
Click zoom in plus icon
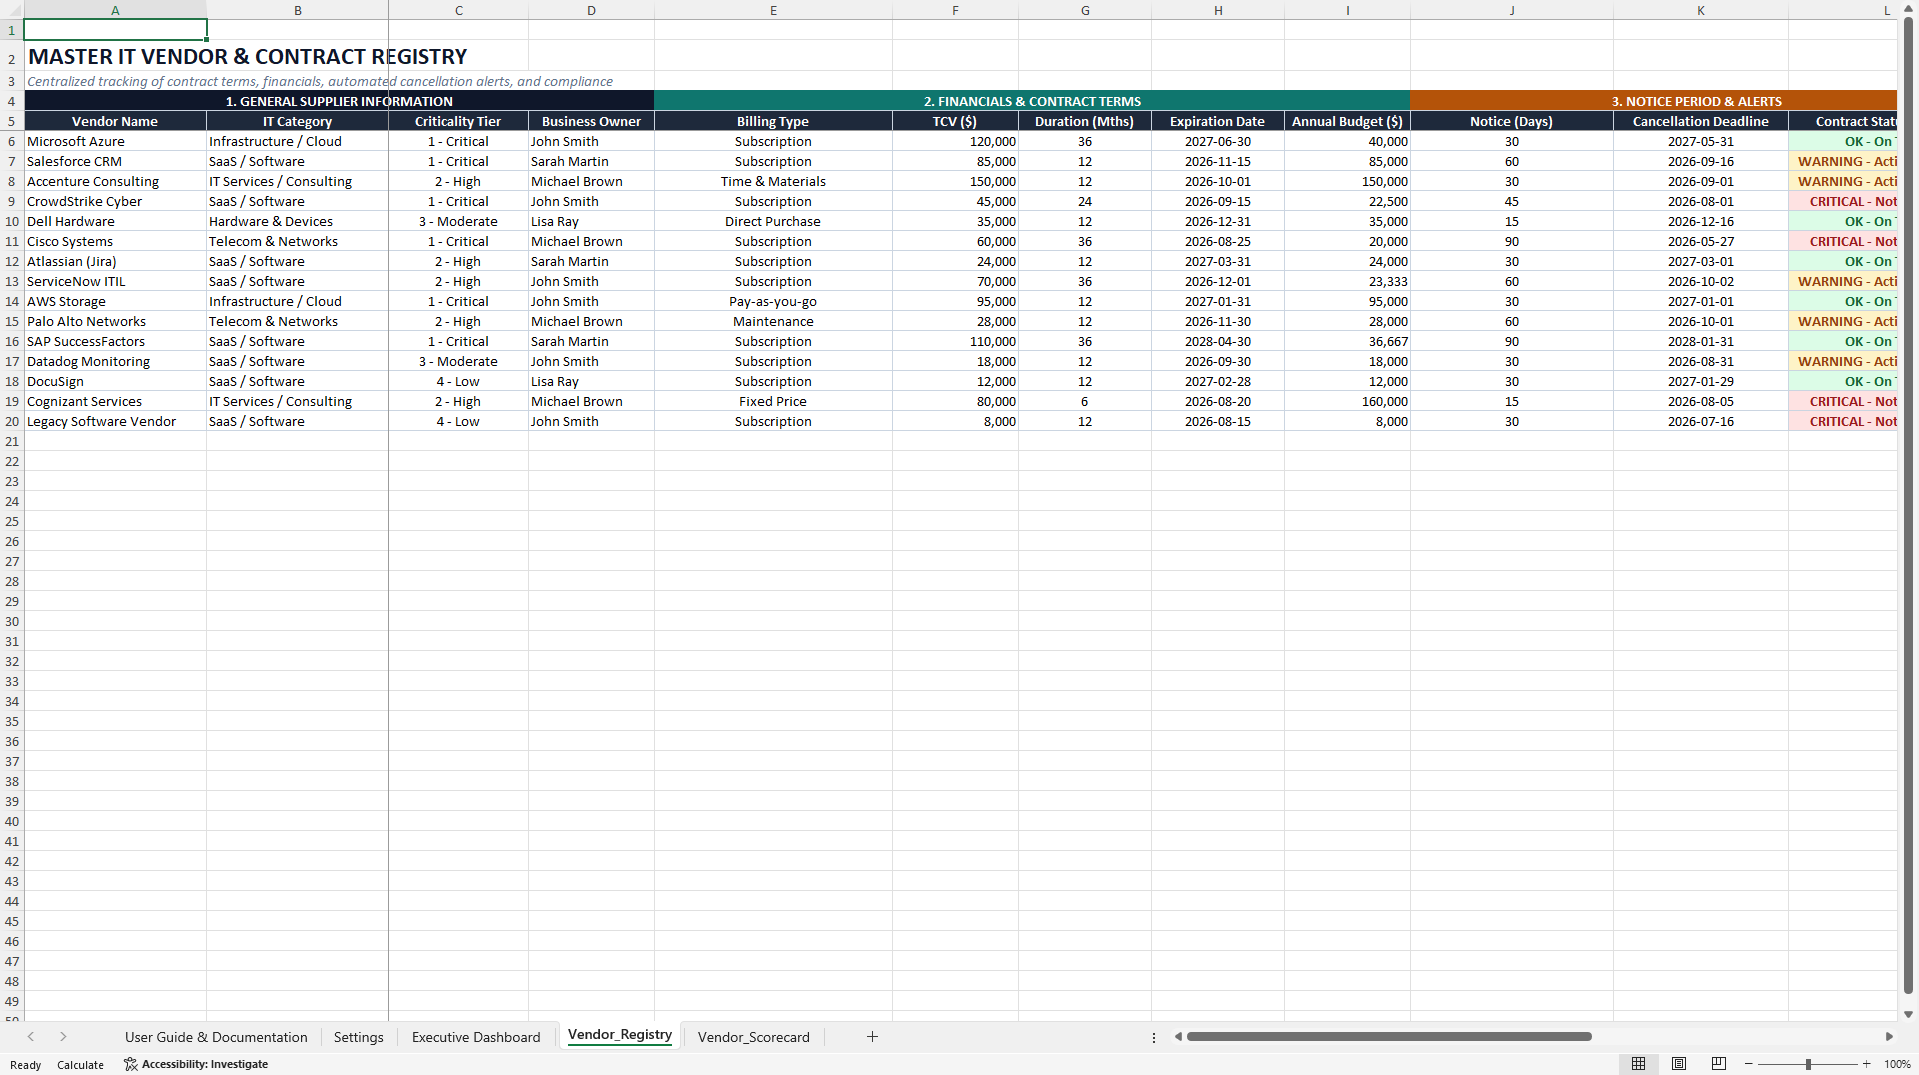tap(1866, 1064)
